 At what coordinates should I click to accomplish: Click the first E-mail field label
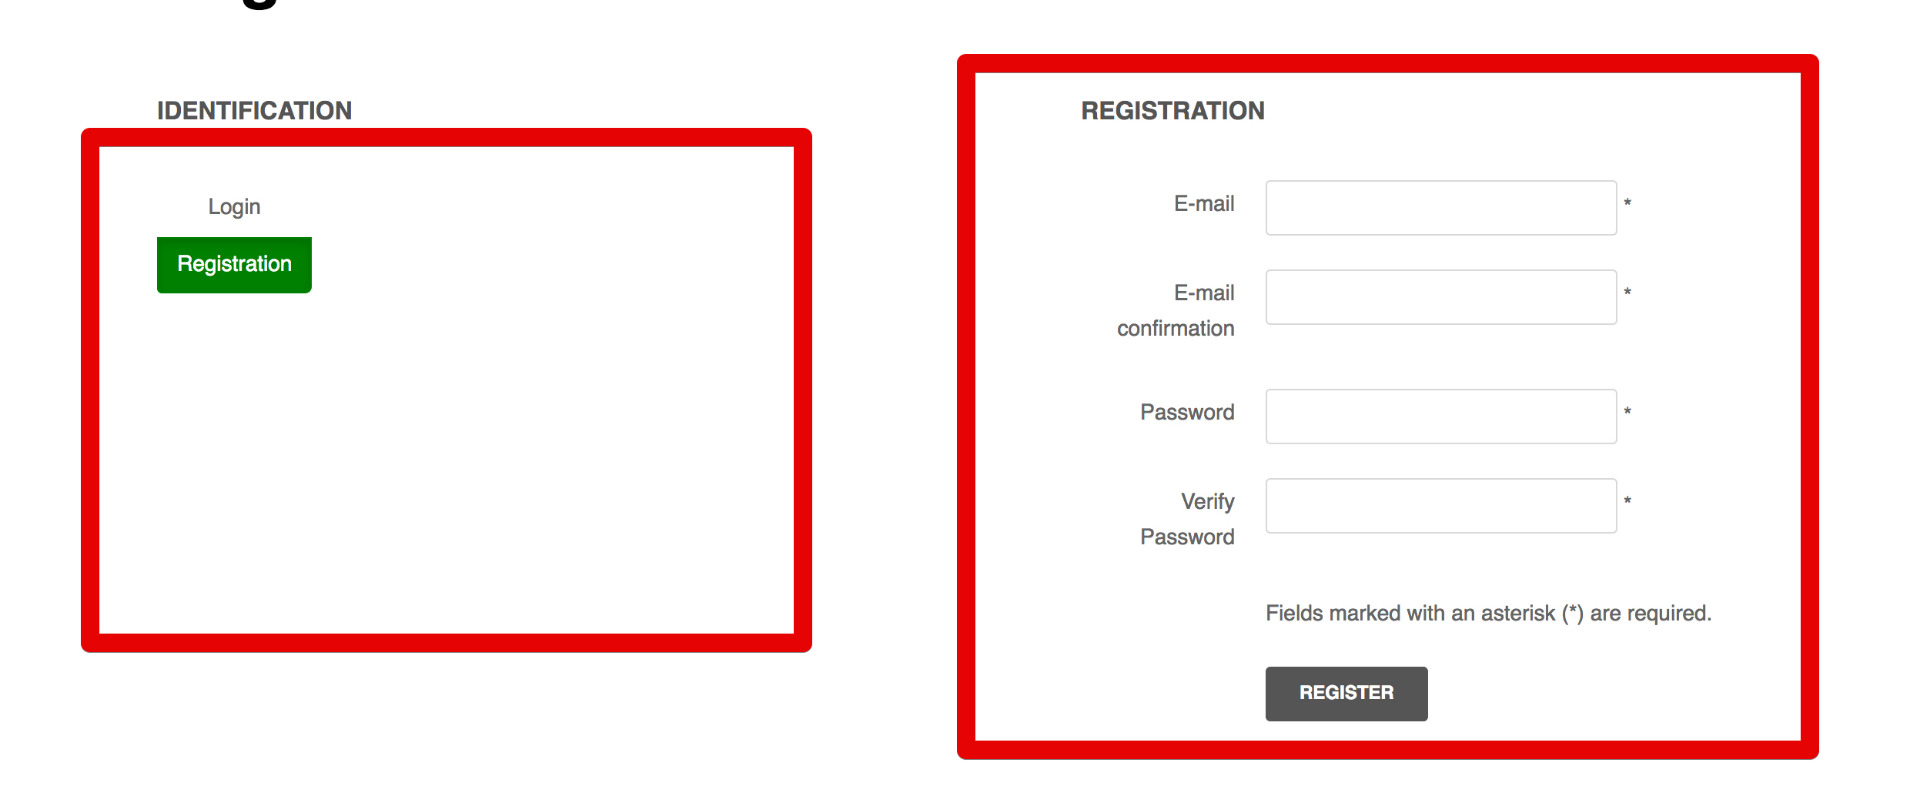[x=1204, y=204]
